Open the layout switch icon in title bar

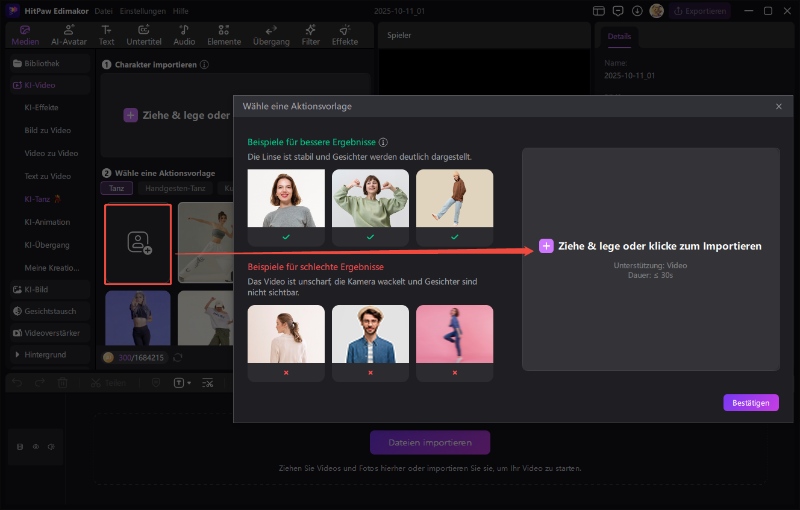pyautogui.click(x=599, y=11)
